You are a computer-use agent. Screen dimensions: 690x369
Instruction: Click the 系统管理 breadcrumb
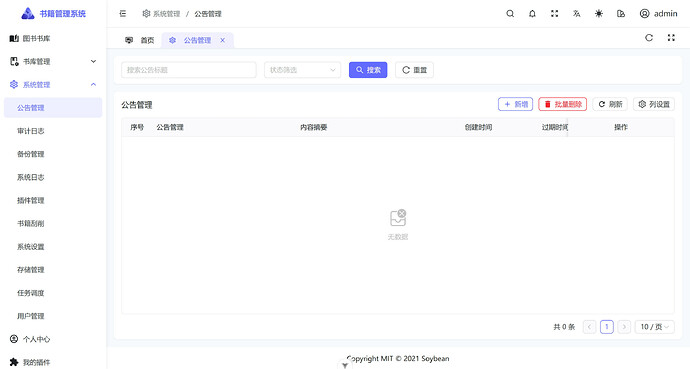pos(161,14)
